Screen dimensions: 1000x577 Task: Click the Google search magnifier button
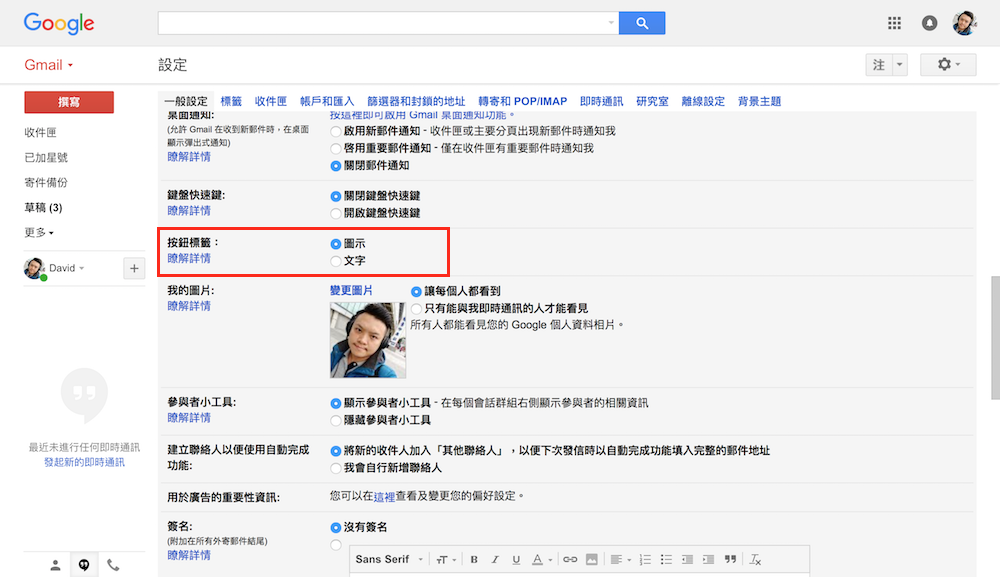point(642,23)
